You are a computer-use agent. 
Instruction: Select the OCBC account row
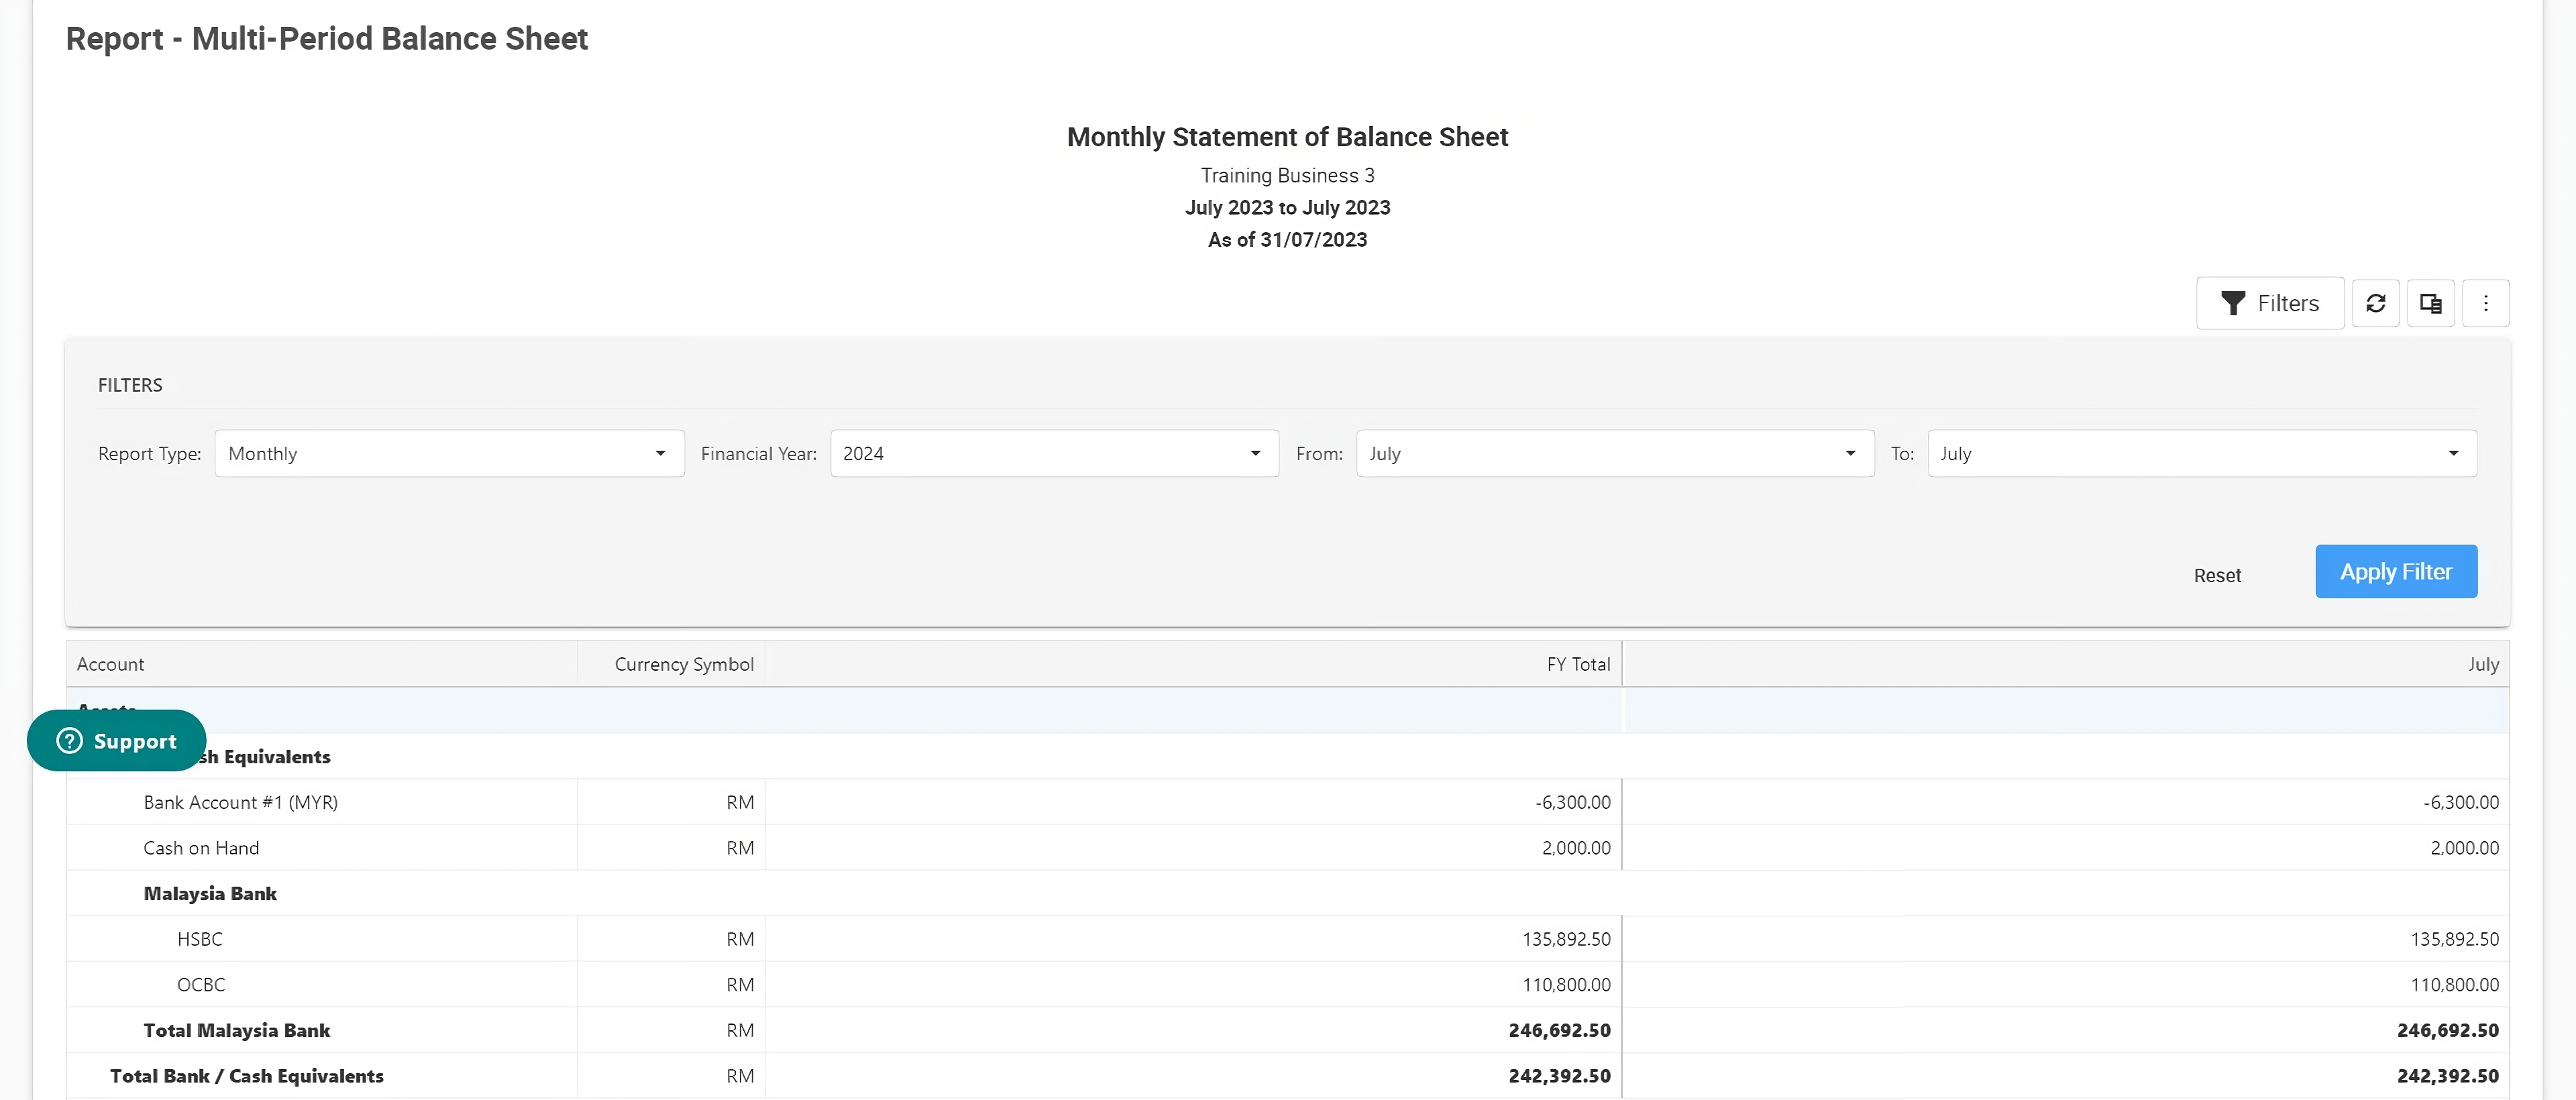click(x=1287, y=985)
